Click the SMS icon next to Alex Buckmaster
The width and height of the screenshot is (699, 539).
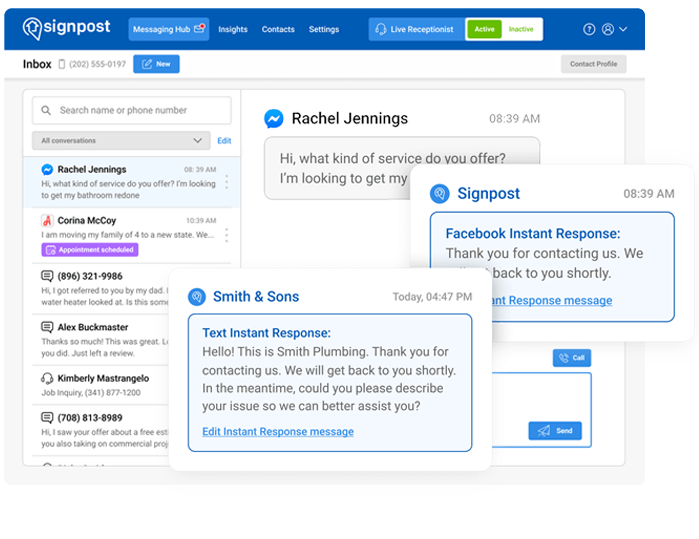coord(47,327)
